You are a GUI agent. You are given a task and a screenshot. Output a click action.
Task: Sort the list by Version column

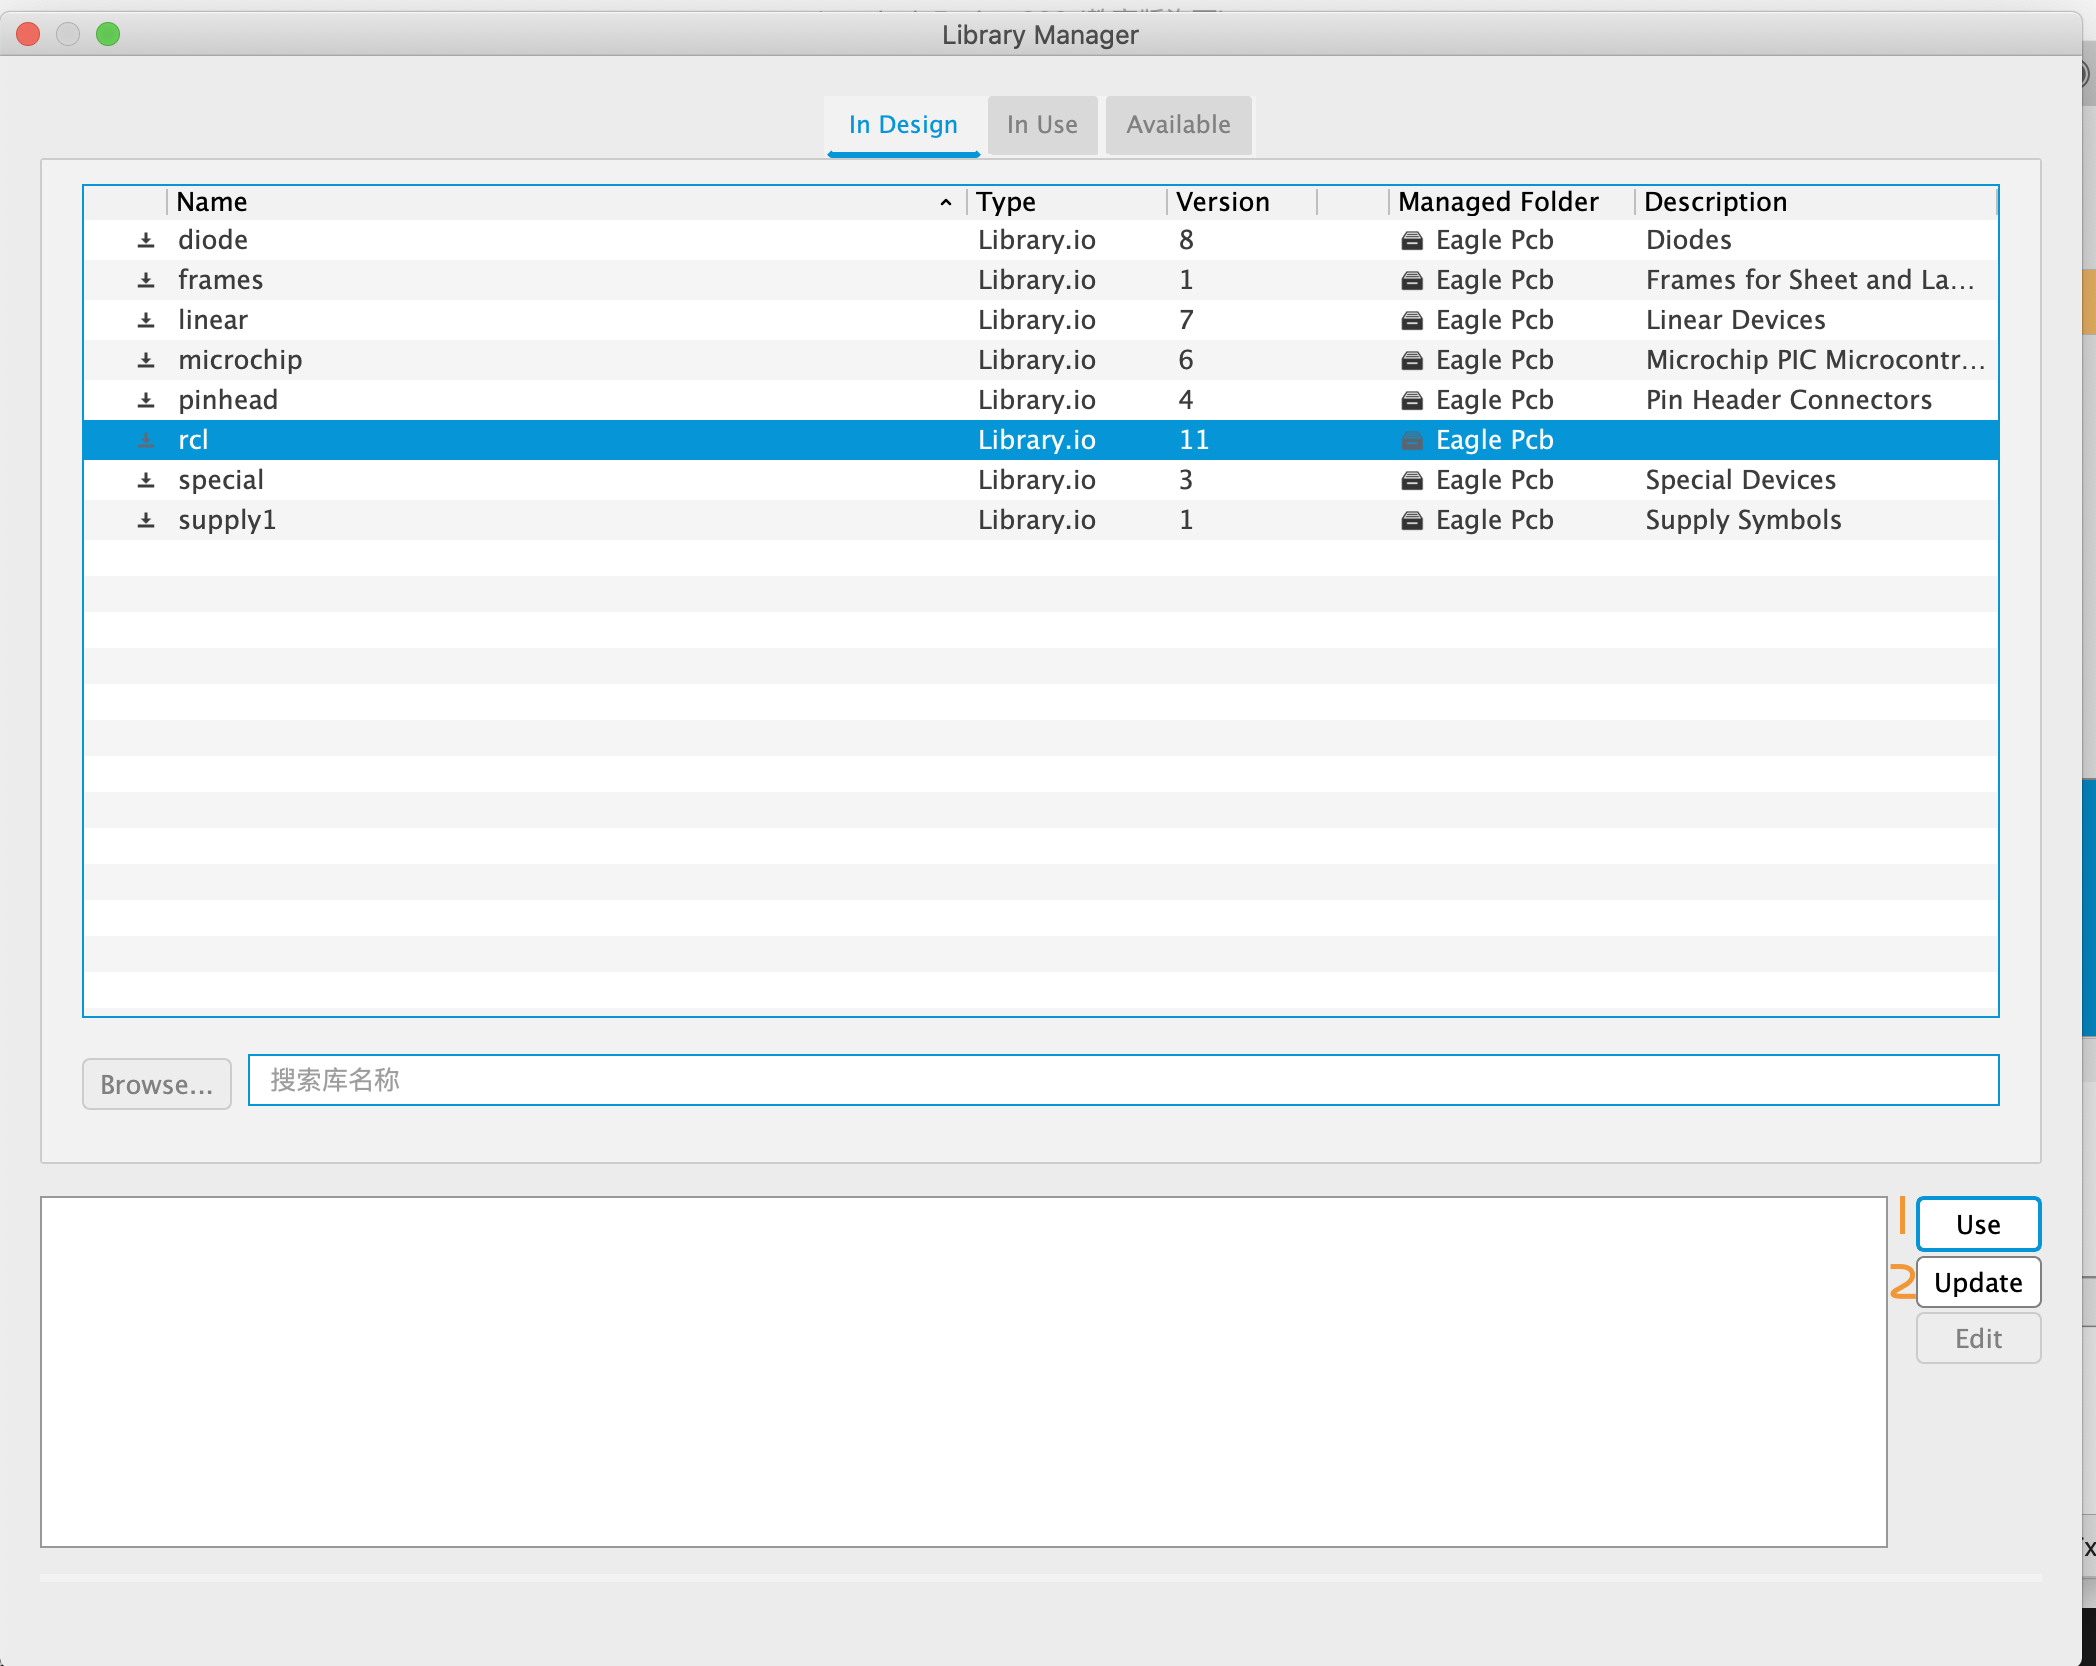pyautogui.click(x=1222, y=202)
